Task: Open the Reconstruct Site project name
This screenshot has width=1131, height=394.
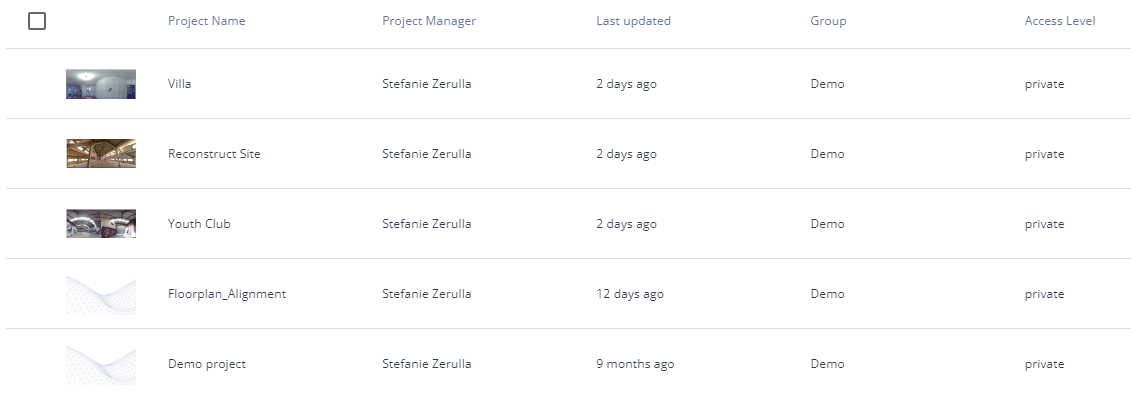Action: point(214,154)
